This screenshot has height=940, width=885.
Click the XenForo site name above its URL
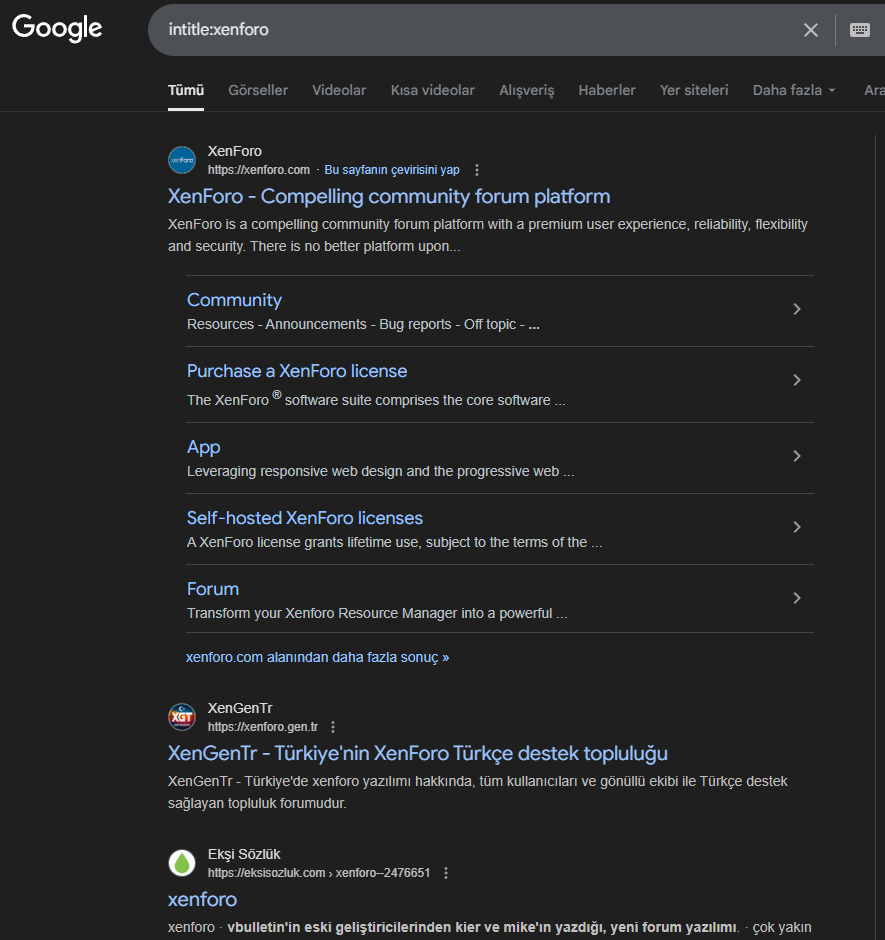coord(234,152)
